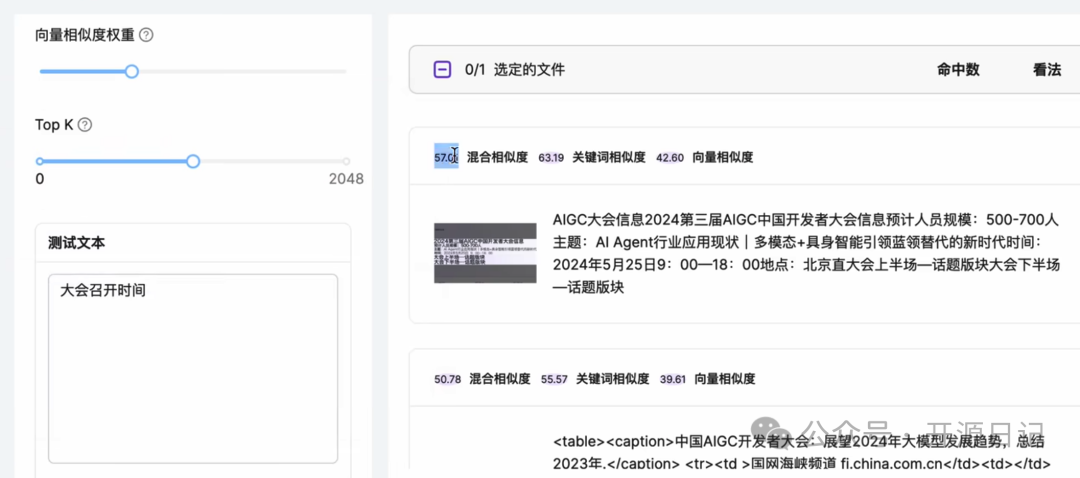
Task: Select the 50.78 混合相似度 score
Action: pyautogui.click(x=447, y=379)
